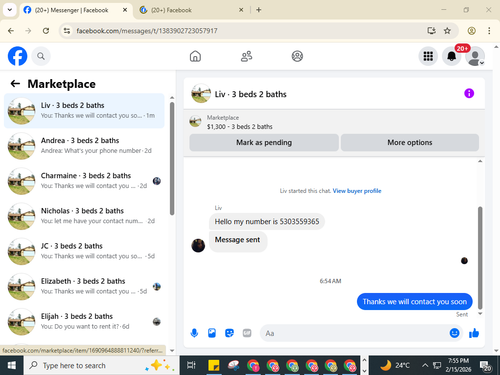Click the facebook.com address bar URL
500x375 pixels.
click(147, 31)
